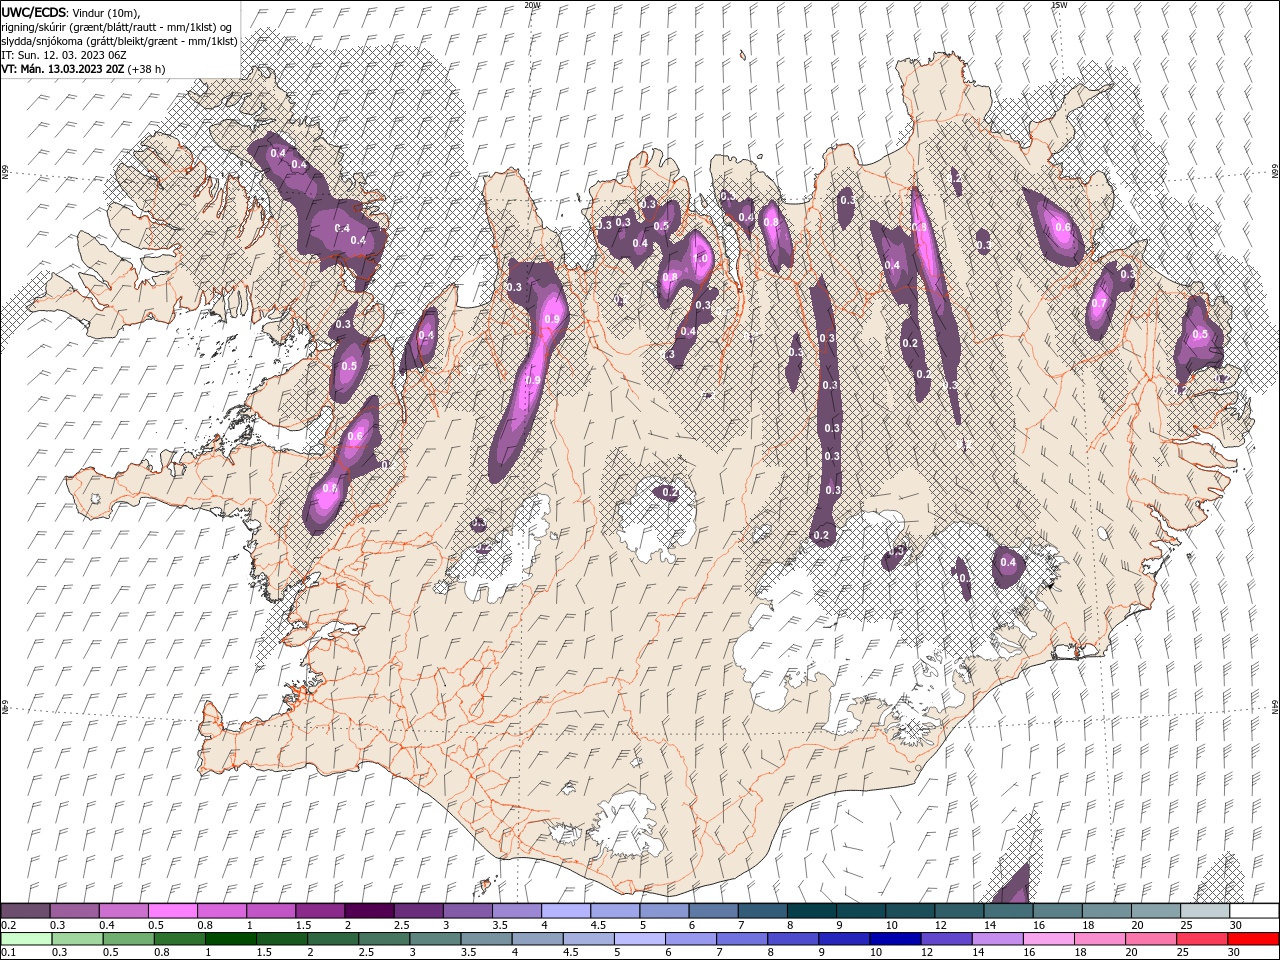Click the rain scale swatch between 2.5 and 3
Image resolution: width=1280 pixels, height=960 pixels.
click(x=384, y=938)
